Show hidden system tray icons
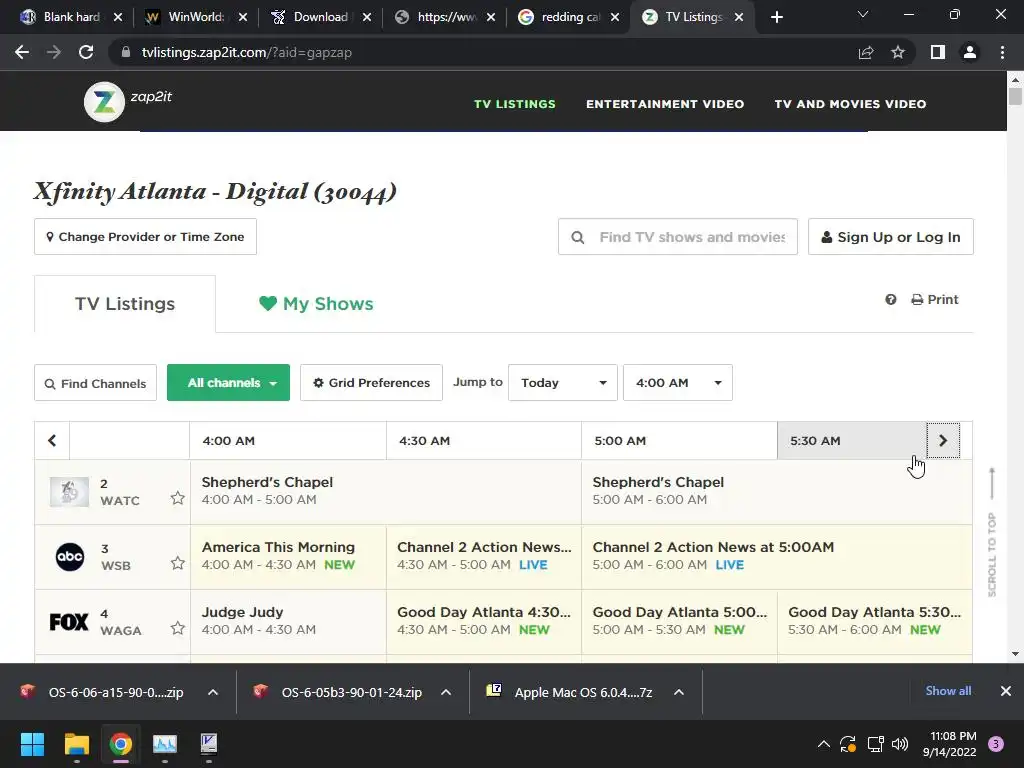This screenshot has width=1024, height=768. click(824, 744)
